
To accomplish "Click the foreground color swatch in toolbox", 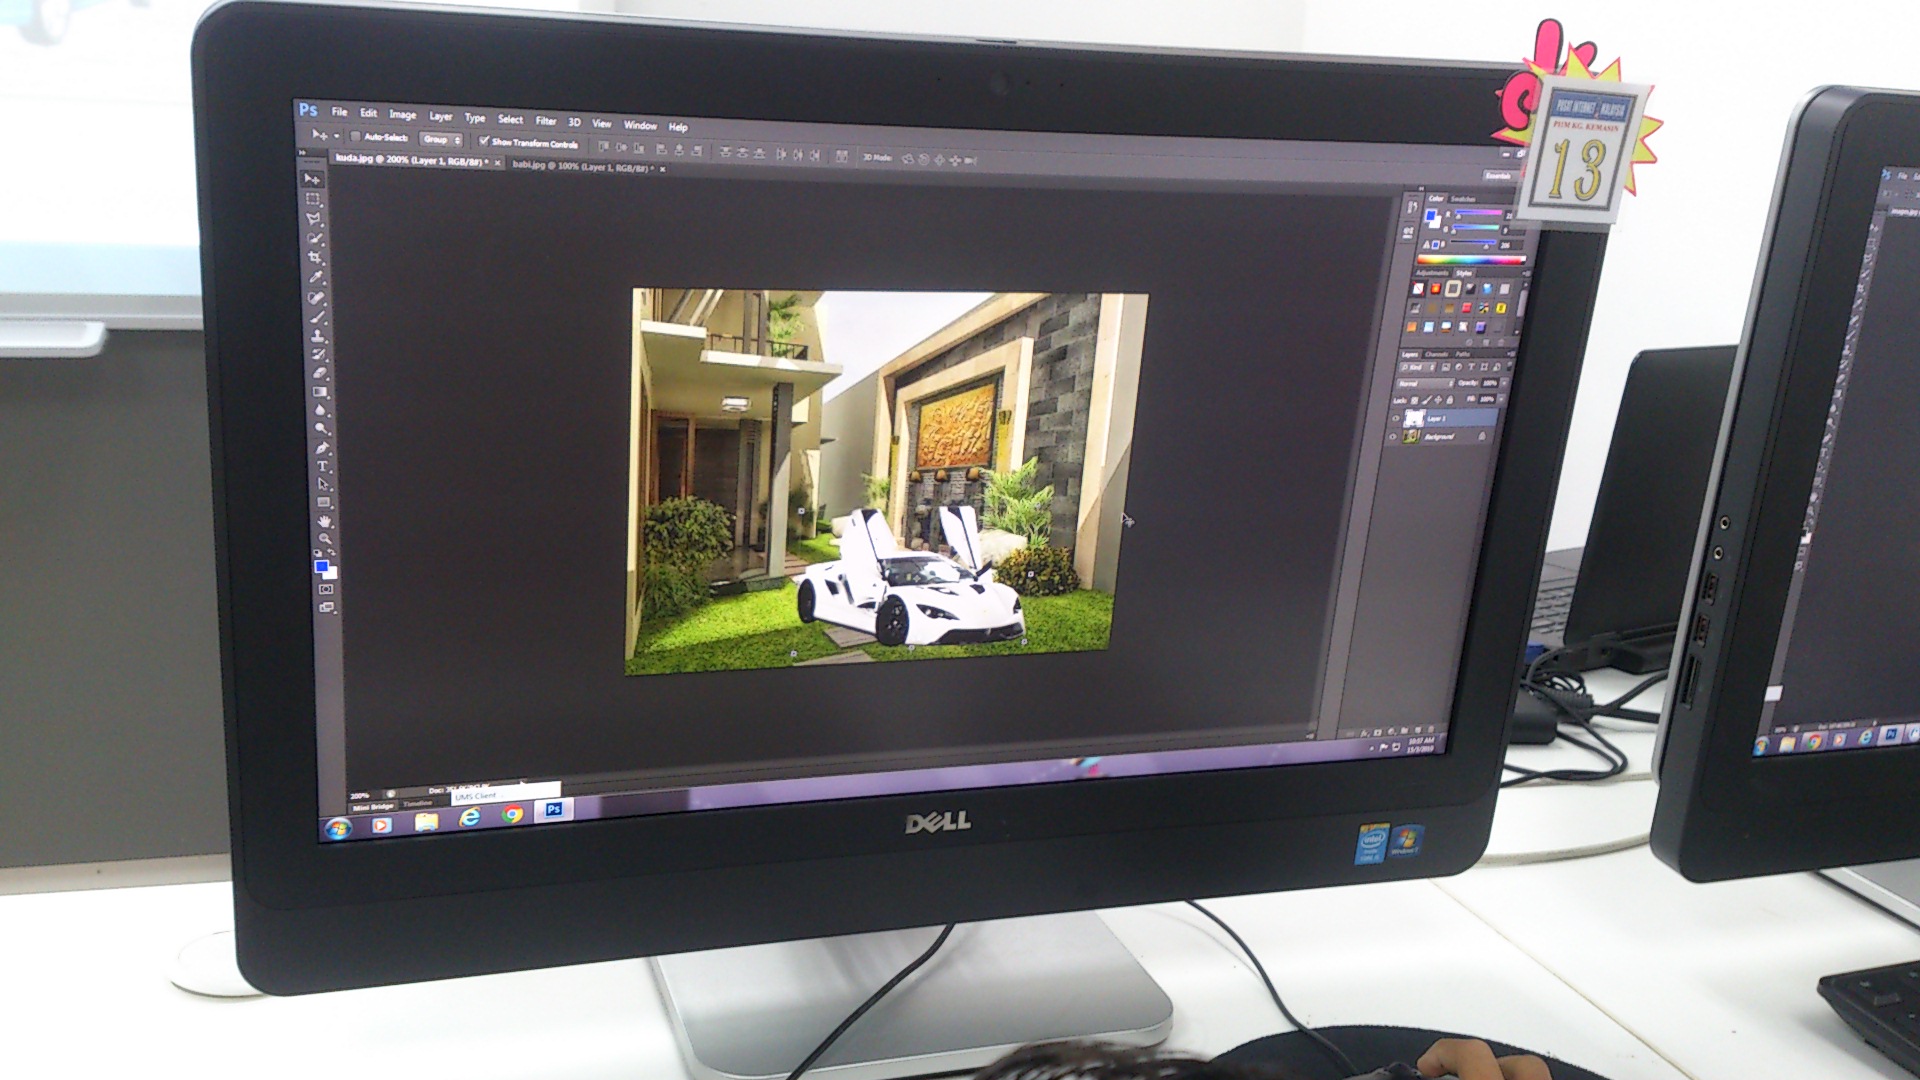I will (x=322, y=566).
